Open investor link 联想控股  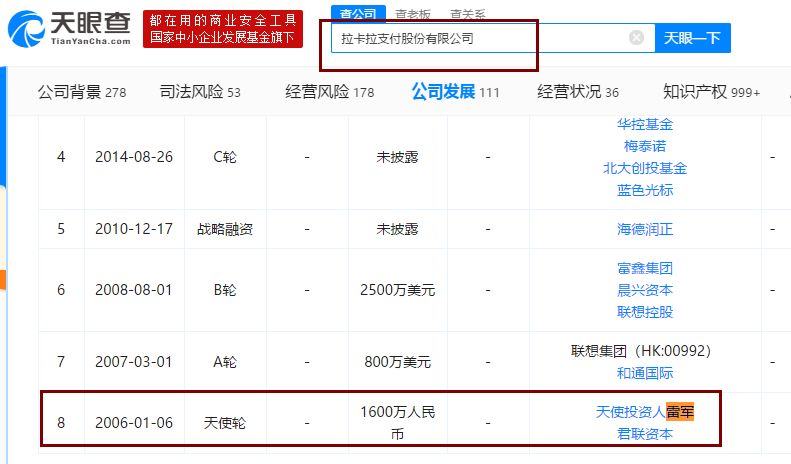pos(645,312)
